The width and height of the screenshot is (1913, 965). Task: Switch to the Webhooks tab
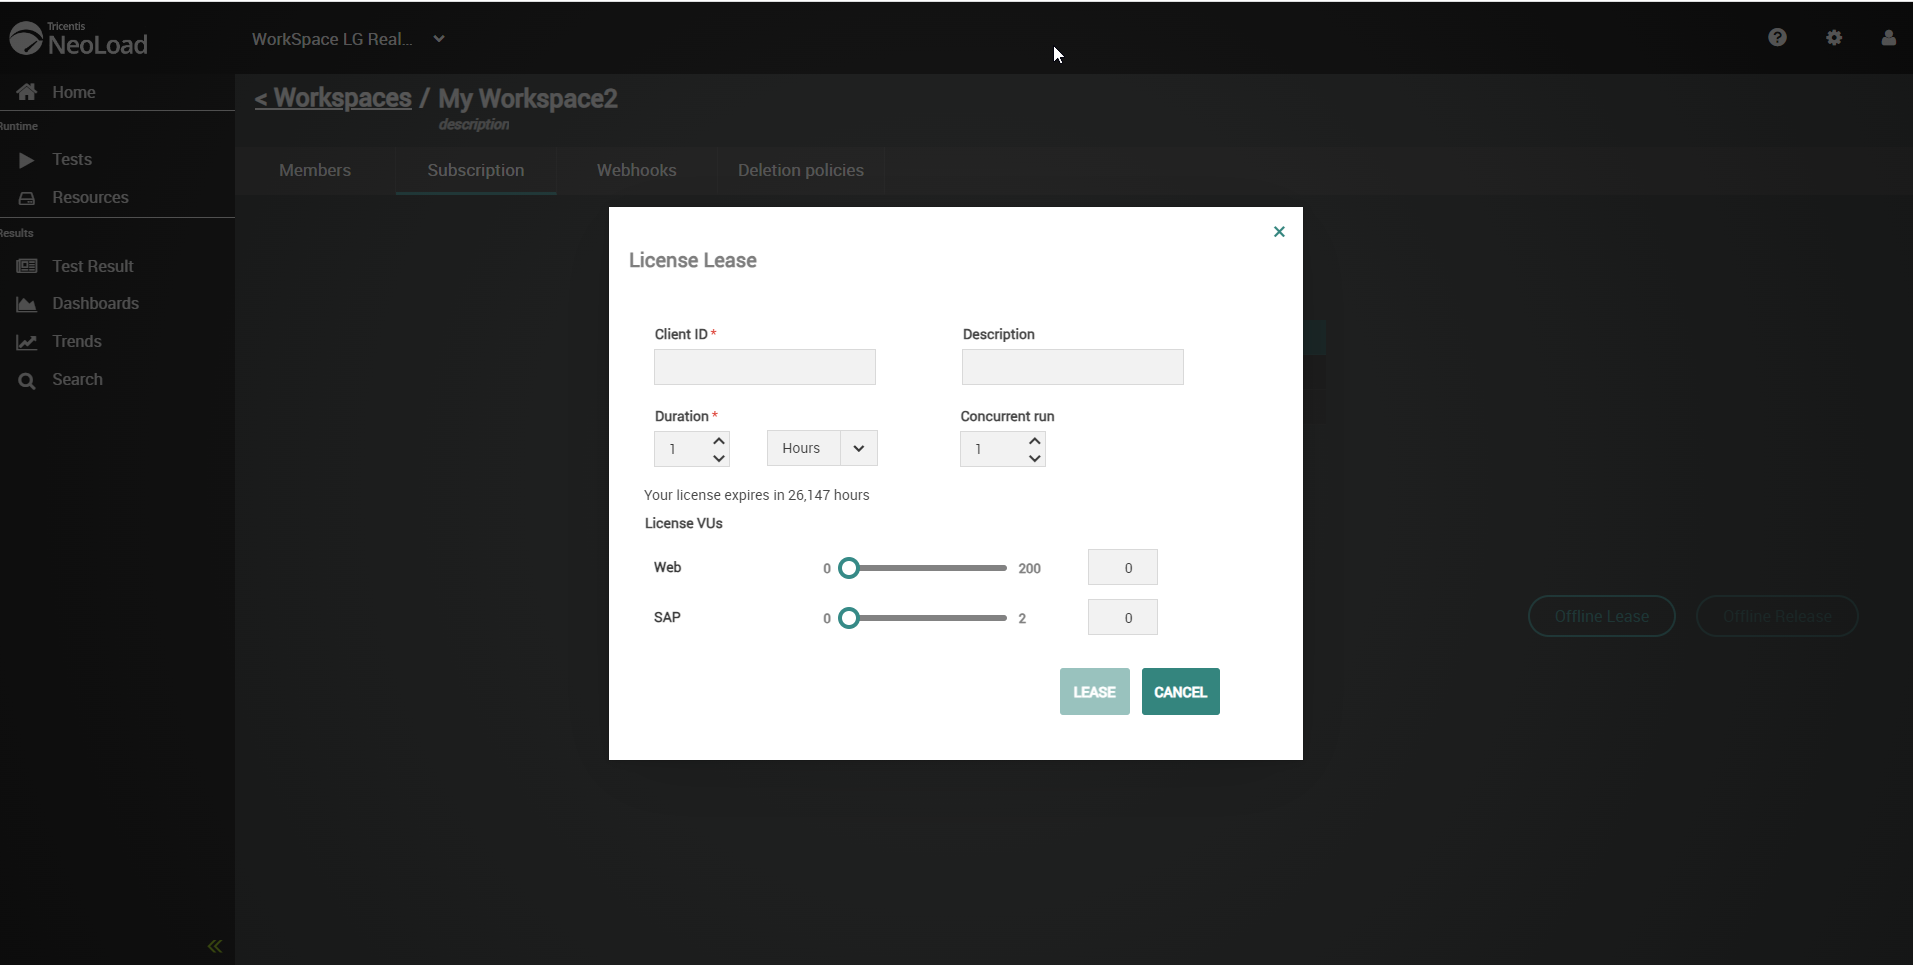636,170
